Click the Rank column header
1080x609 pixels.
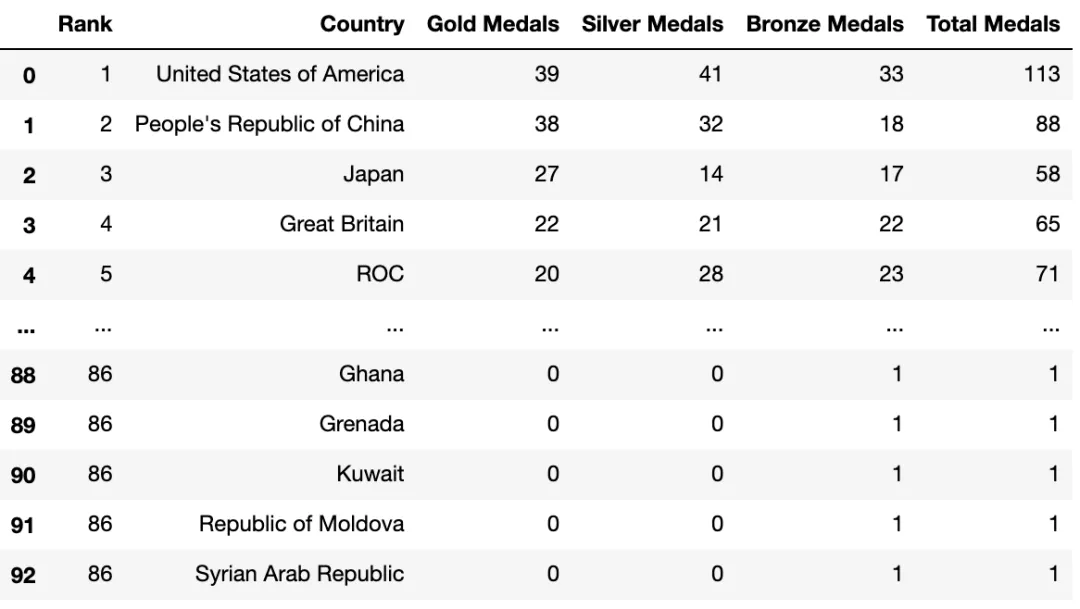(x=85, y=24)
